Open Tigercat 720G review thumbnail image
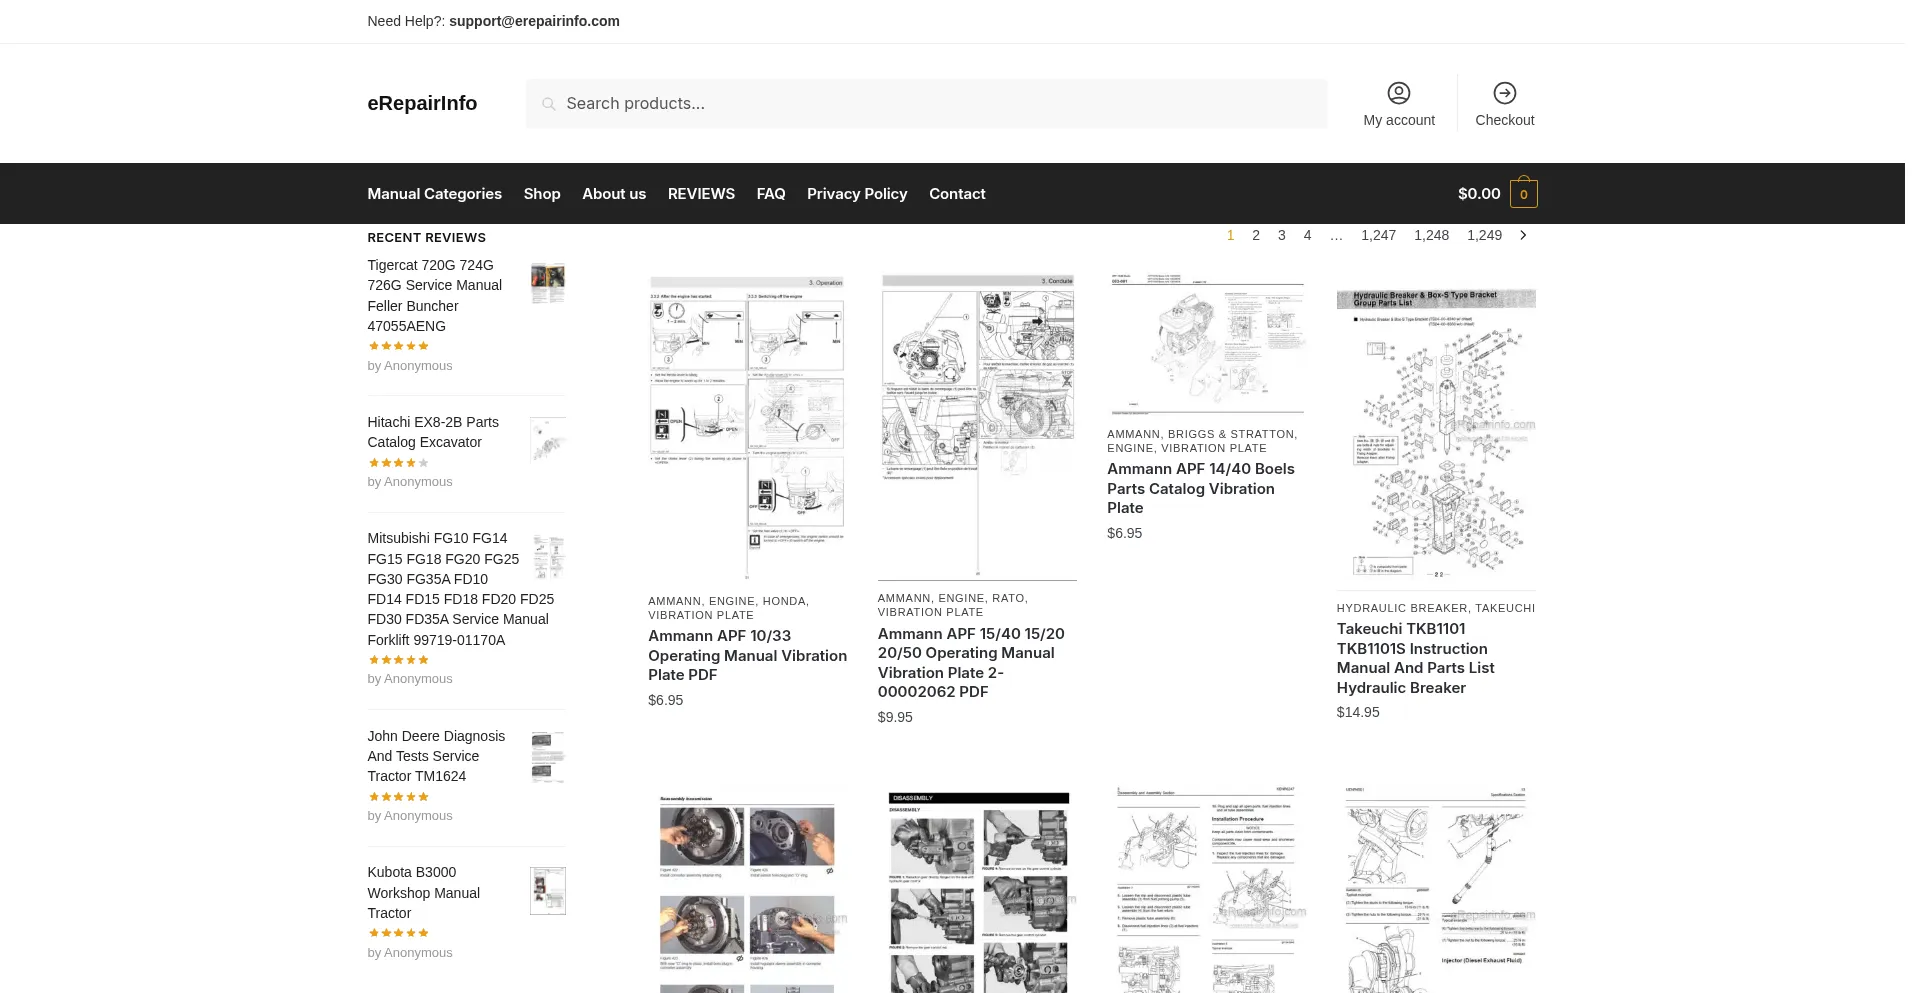This screenshot has width=1920, height=993. 547,284
